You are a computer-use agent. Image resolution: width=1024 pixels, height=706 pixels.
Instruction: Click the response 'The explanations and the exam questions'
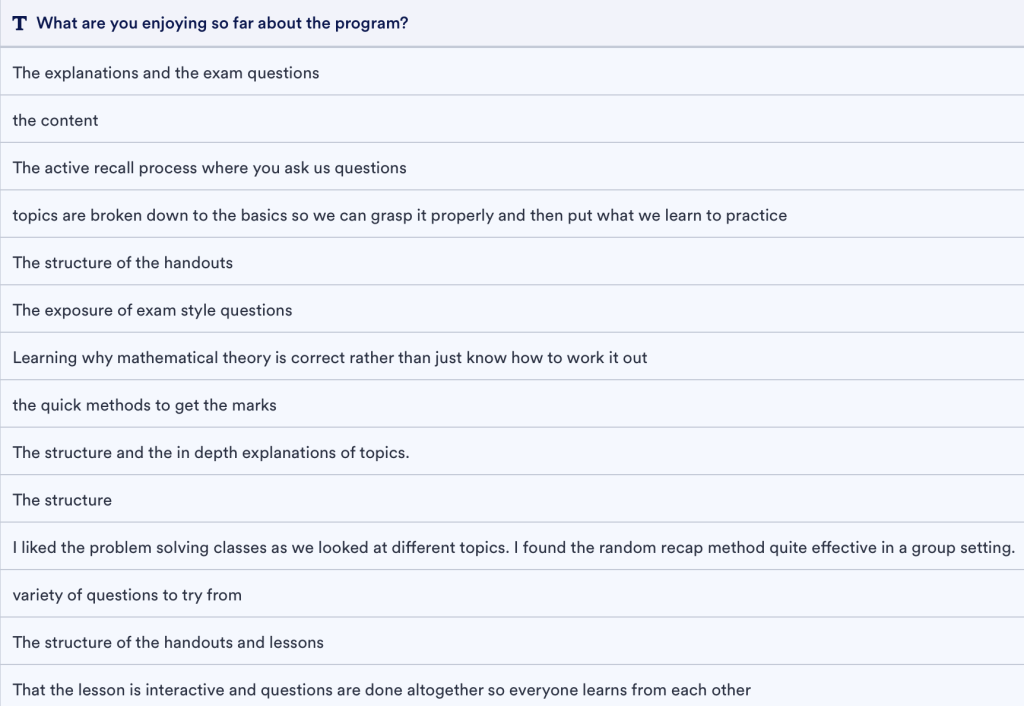(166, 72)
